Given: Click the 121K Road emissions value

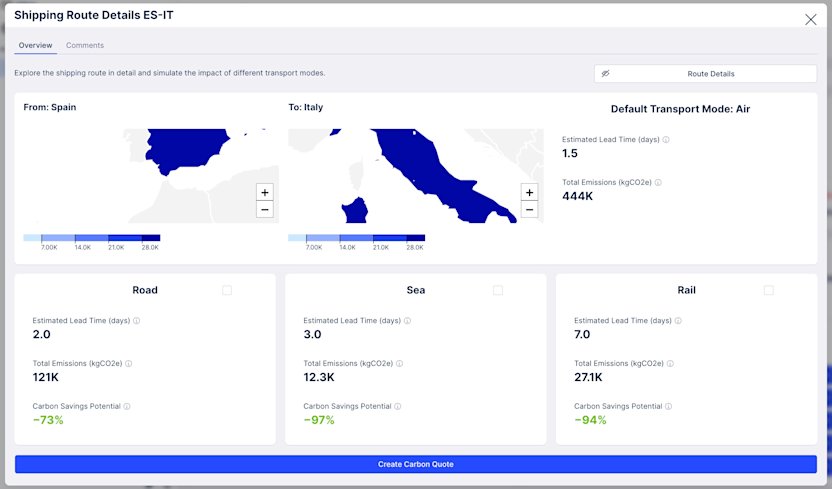Looking at the screenshot, I should [x=46, y=377].
